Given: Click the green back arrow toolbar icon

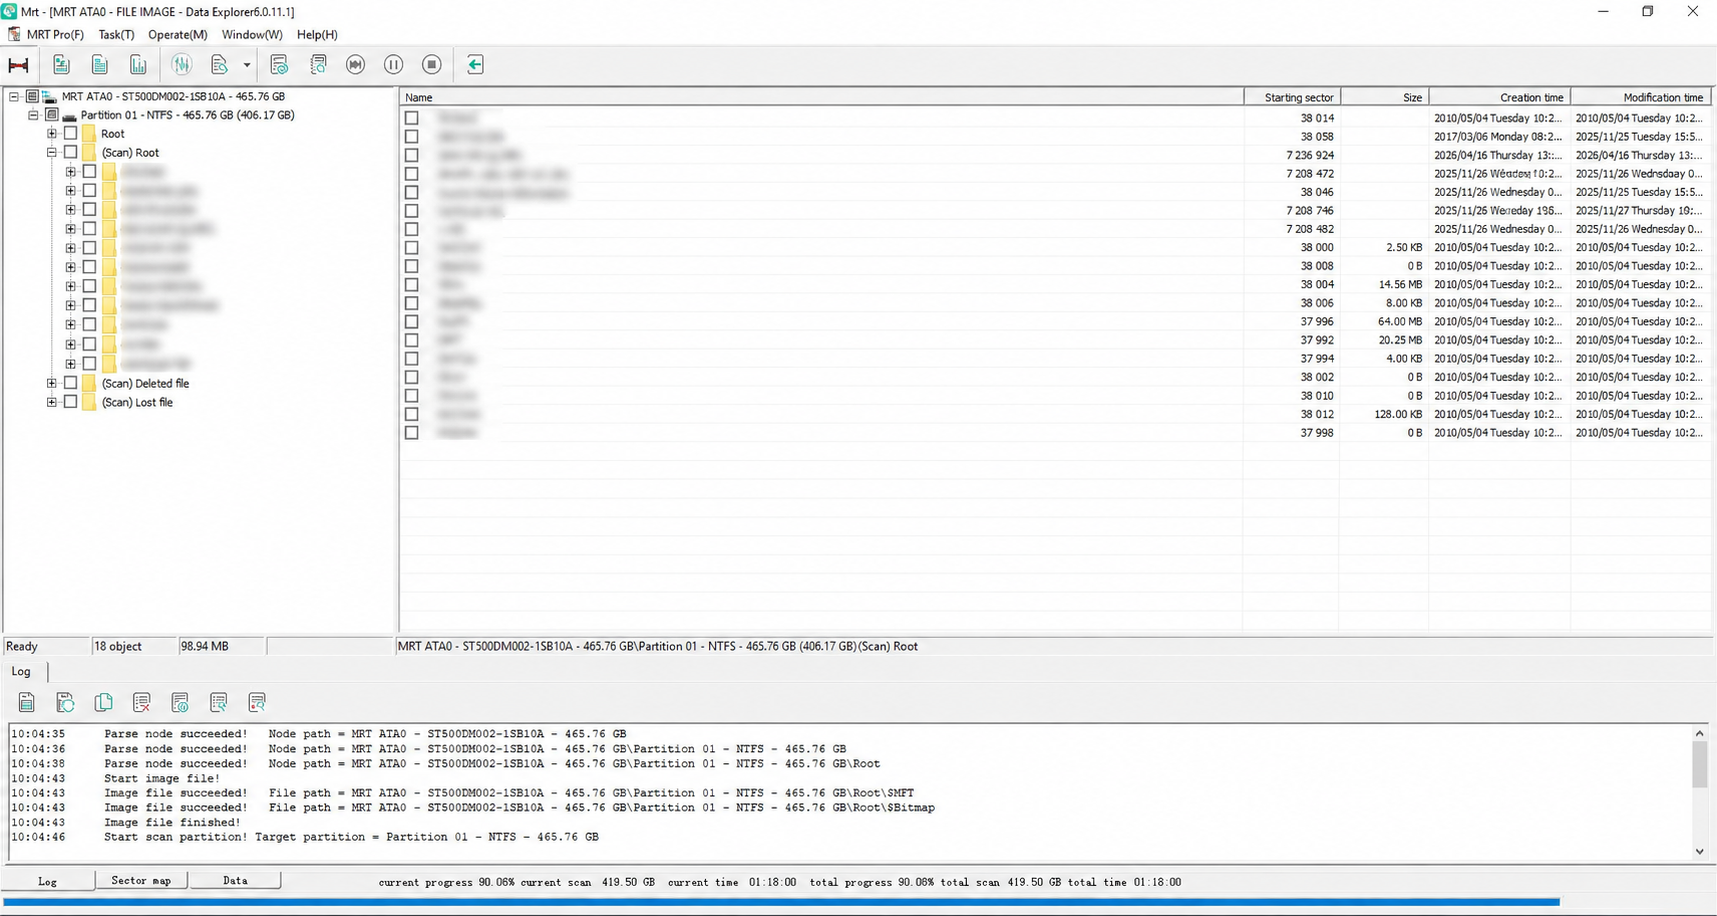Looking at the screenshot, I should [475, 65].
